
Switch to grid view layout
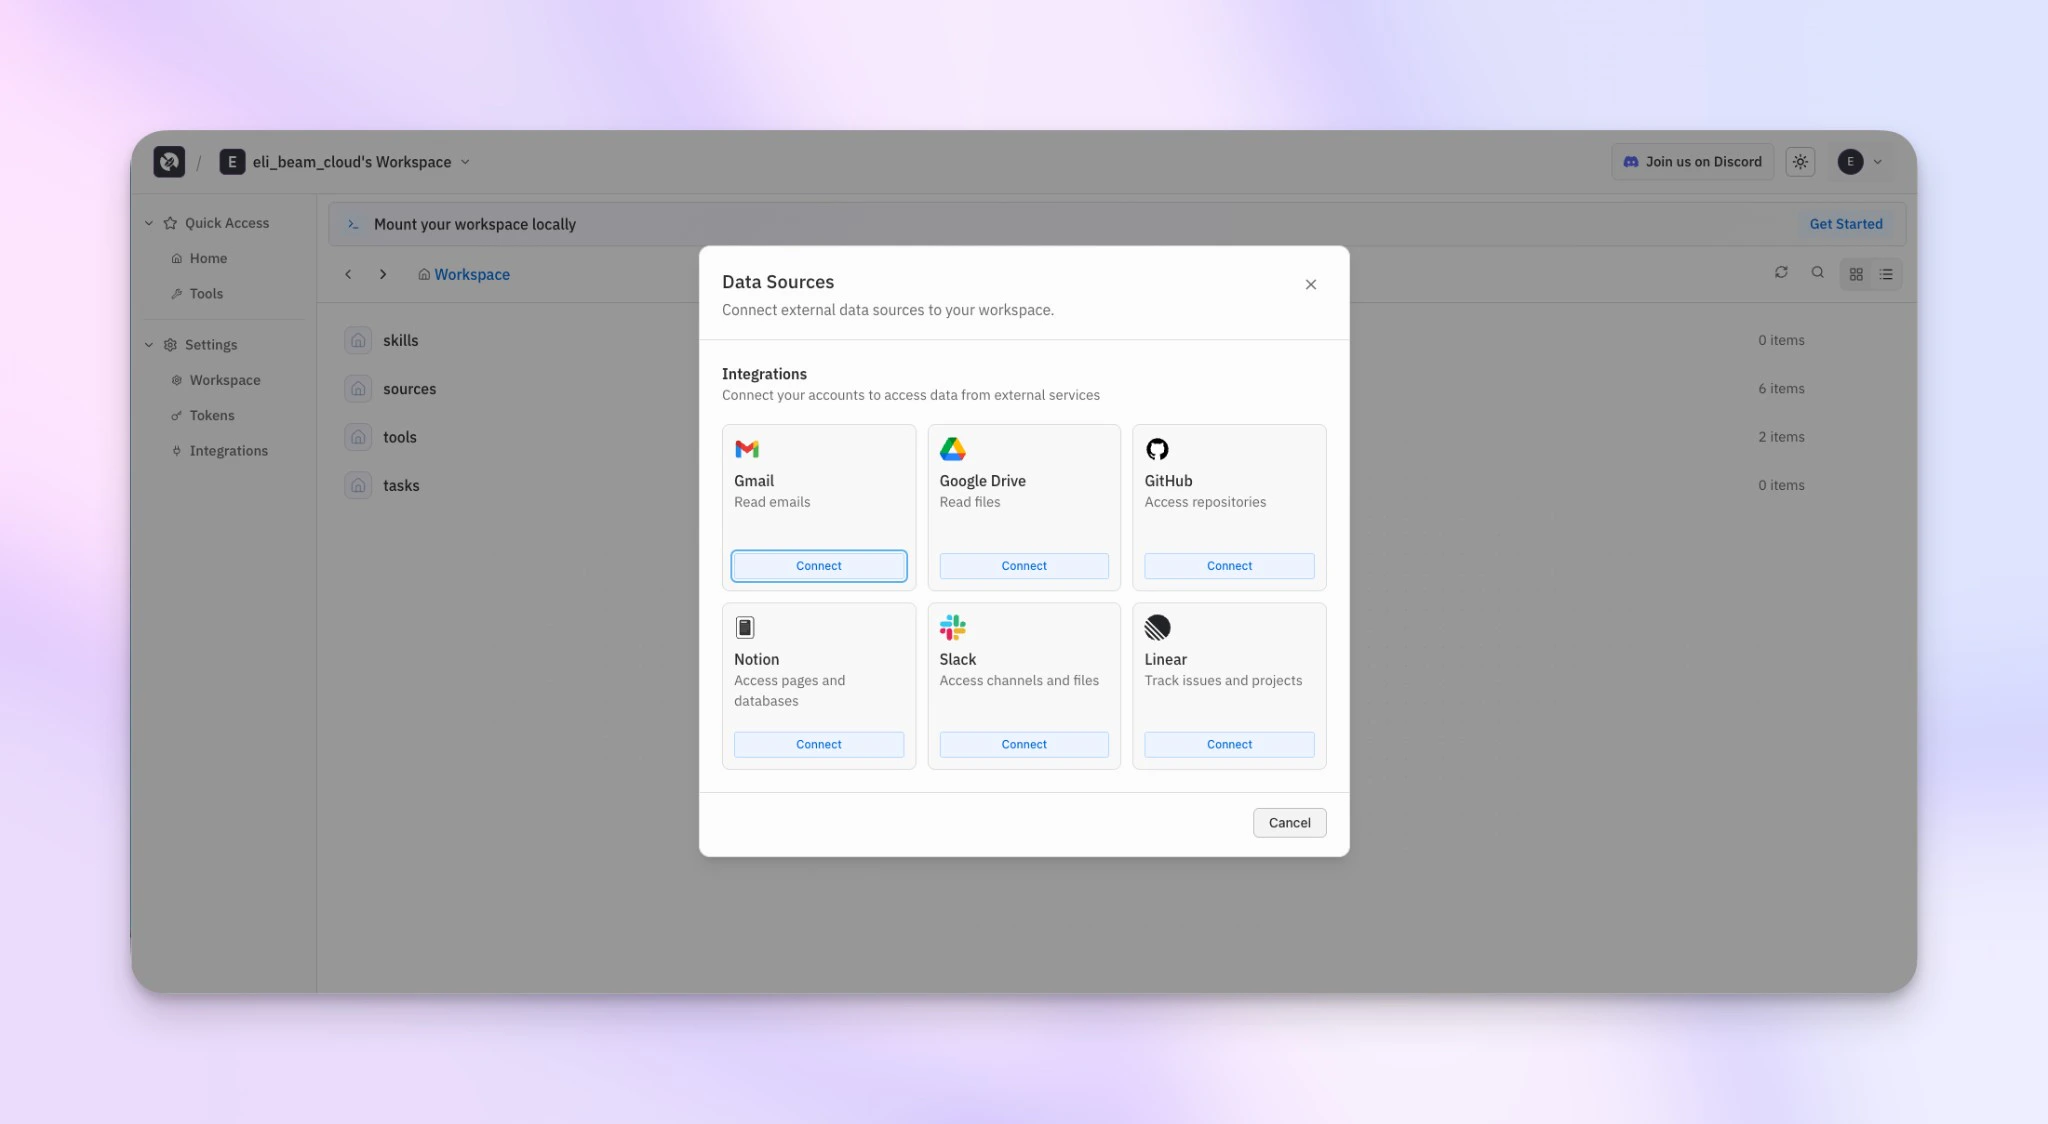point(1856,274)
